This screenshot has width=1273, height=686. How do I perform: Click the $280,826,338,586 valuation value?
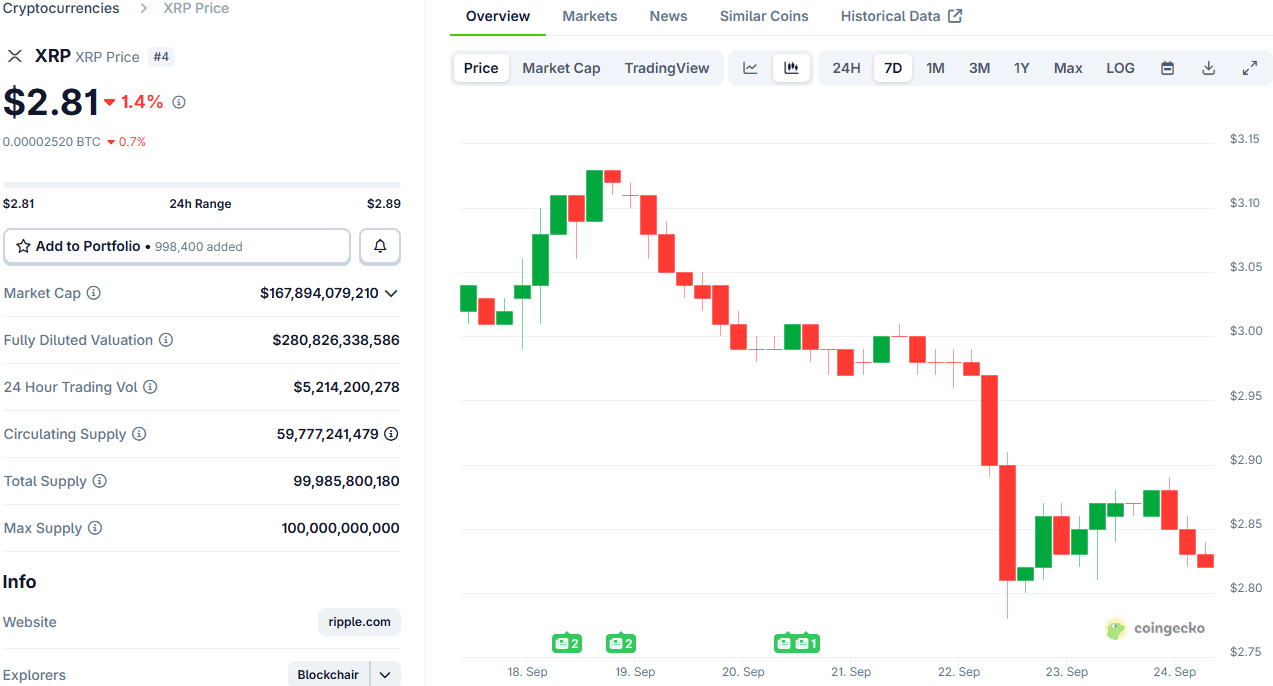point(336,340)
